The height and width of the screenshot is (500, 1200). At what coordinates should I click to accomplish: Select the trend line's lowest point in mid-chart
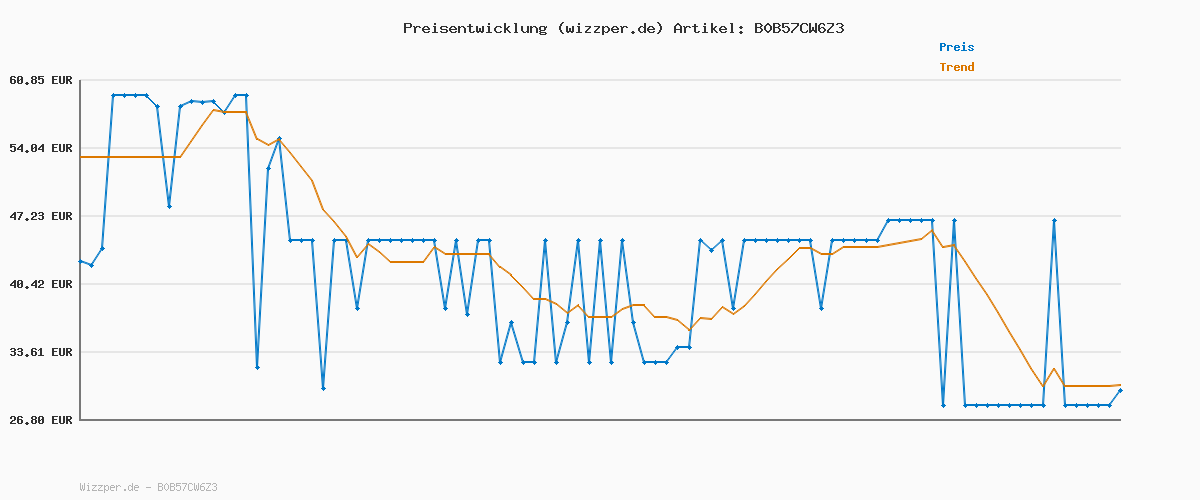688,330
